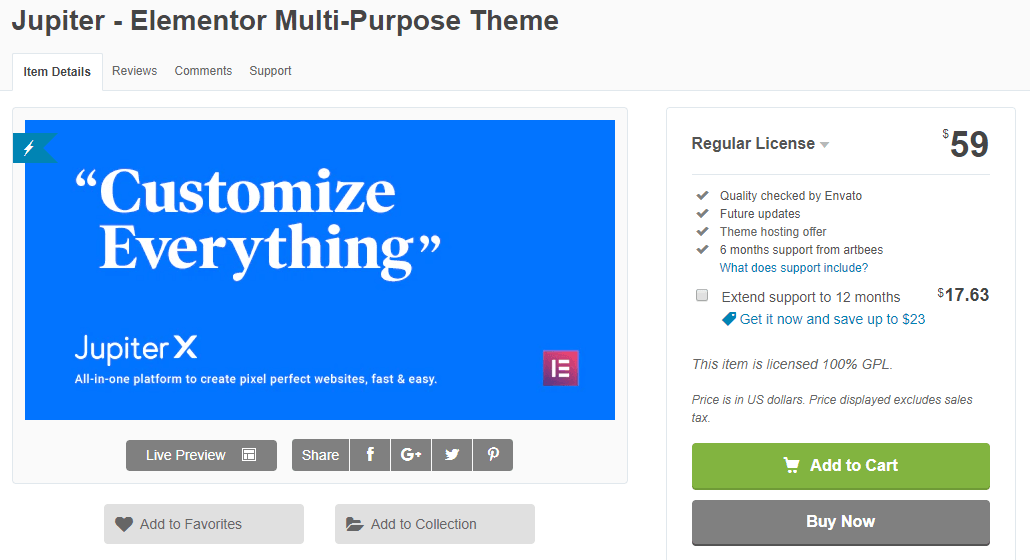Viewport: 1030px width, 560px height.
Task: Click the Customize Everything preview banner image
Action: pyautogui.click(x=320, y=270)
